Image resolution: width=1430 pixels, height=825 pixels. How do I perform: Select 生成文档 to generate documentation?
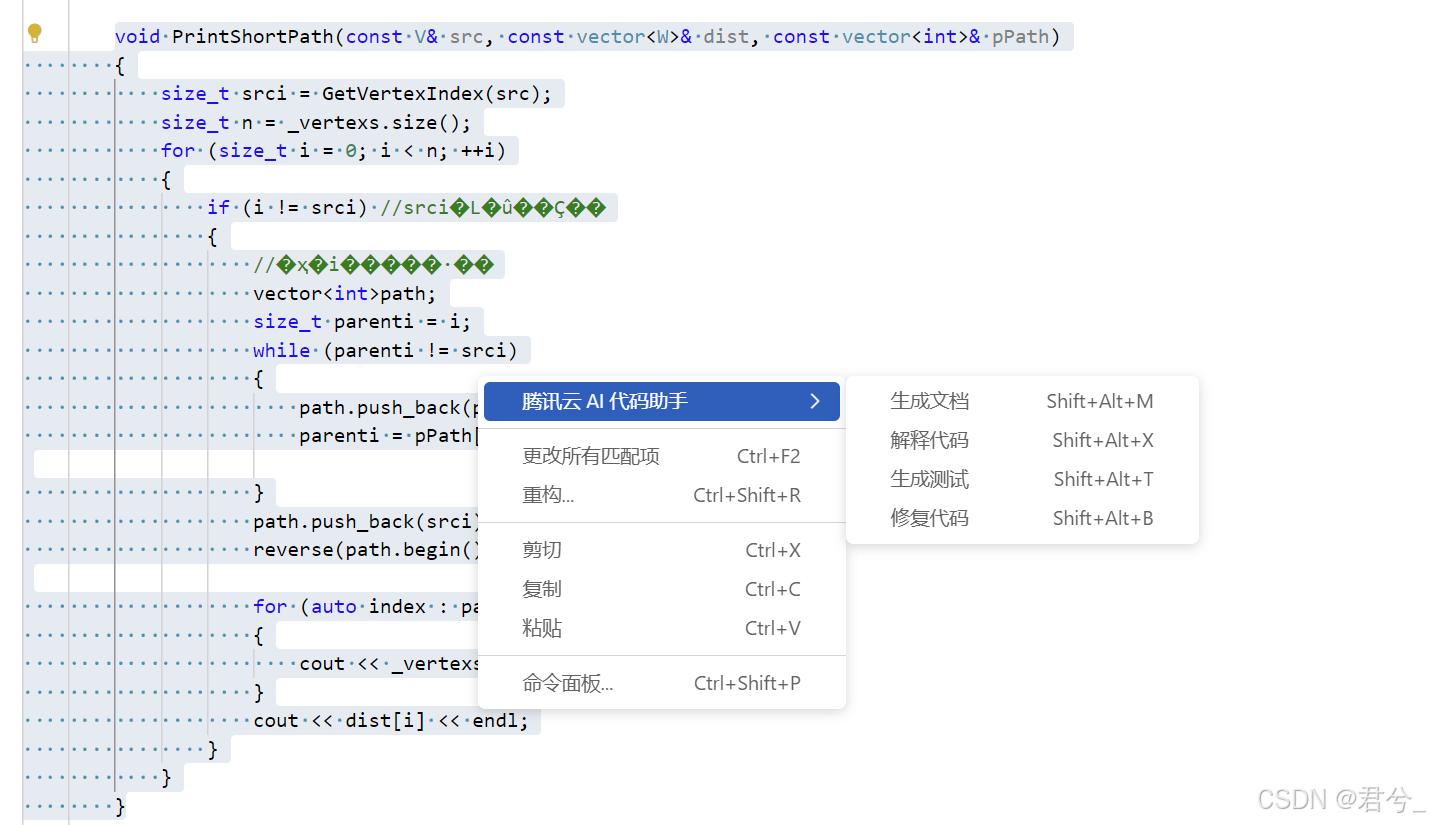(929, 400)
